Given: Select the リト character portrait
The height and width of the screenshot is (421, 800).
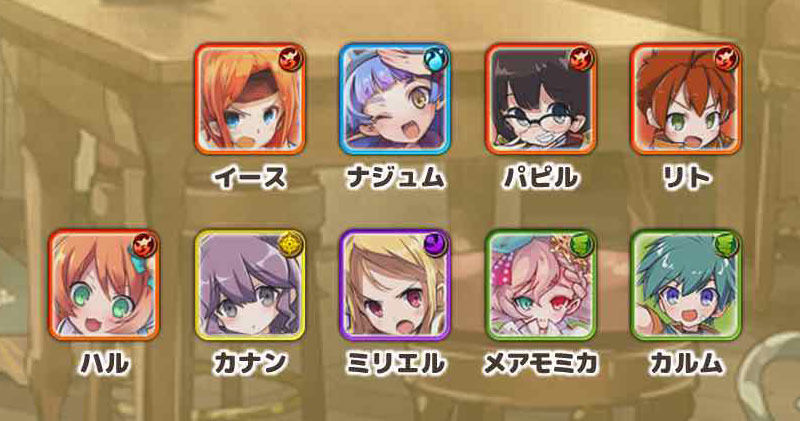Looking at the screenshot, I should click(x=686, y=98).
